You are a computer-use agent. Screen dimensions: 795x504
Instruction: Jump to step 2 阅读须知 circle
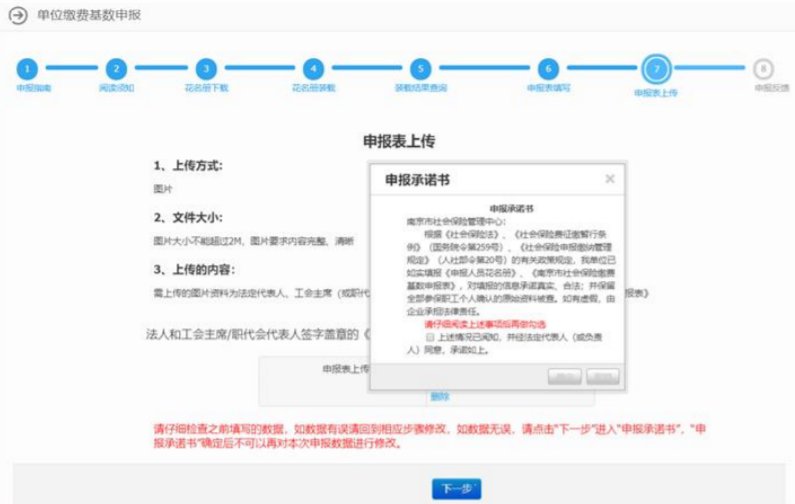click(116, 68)
